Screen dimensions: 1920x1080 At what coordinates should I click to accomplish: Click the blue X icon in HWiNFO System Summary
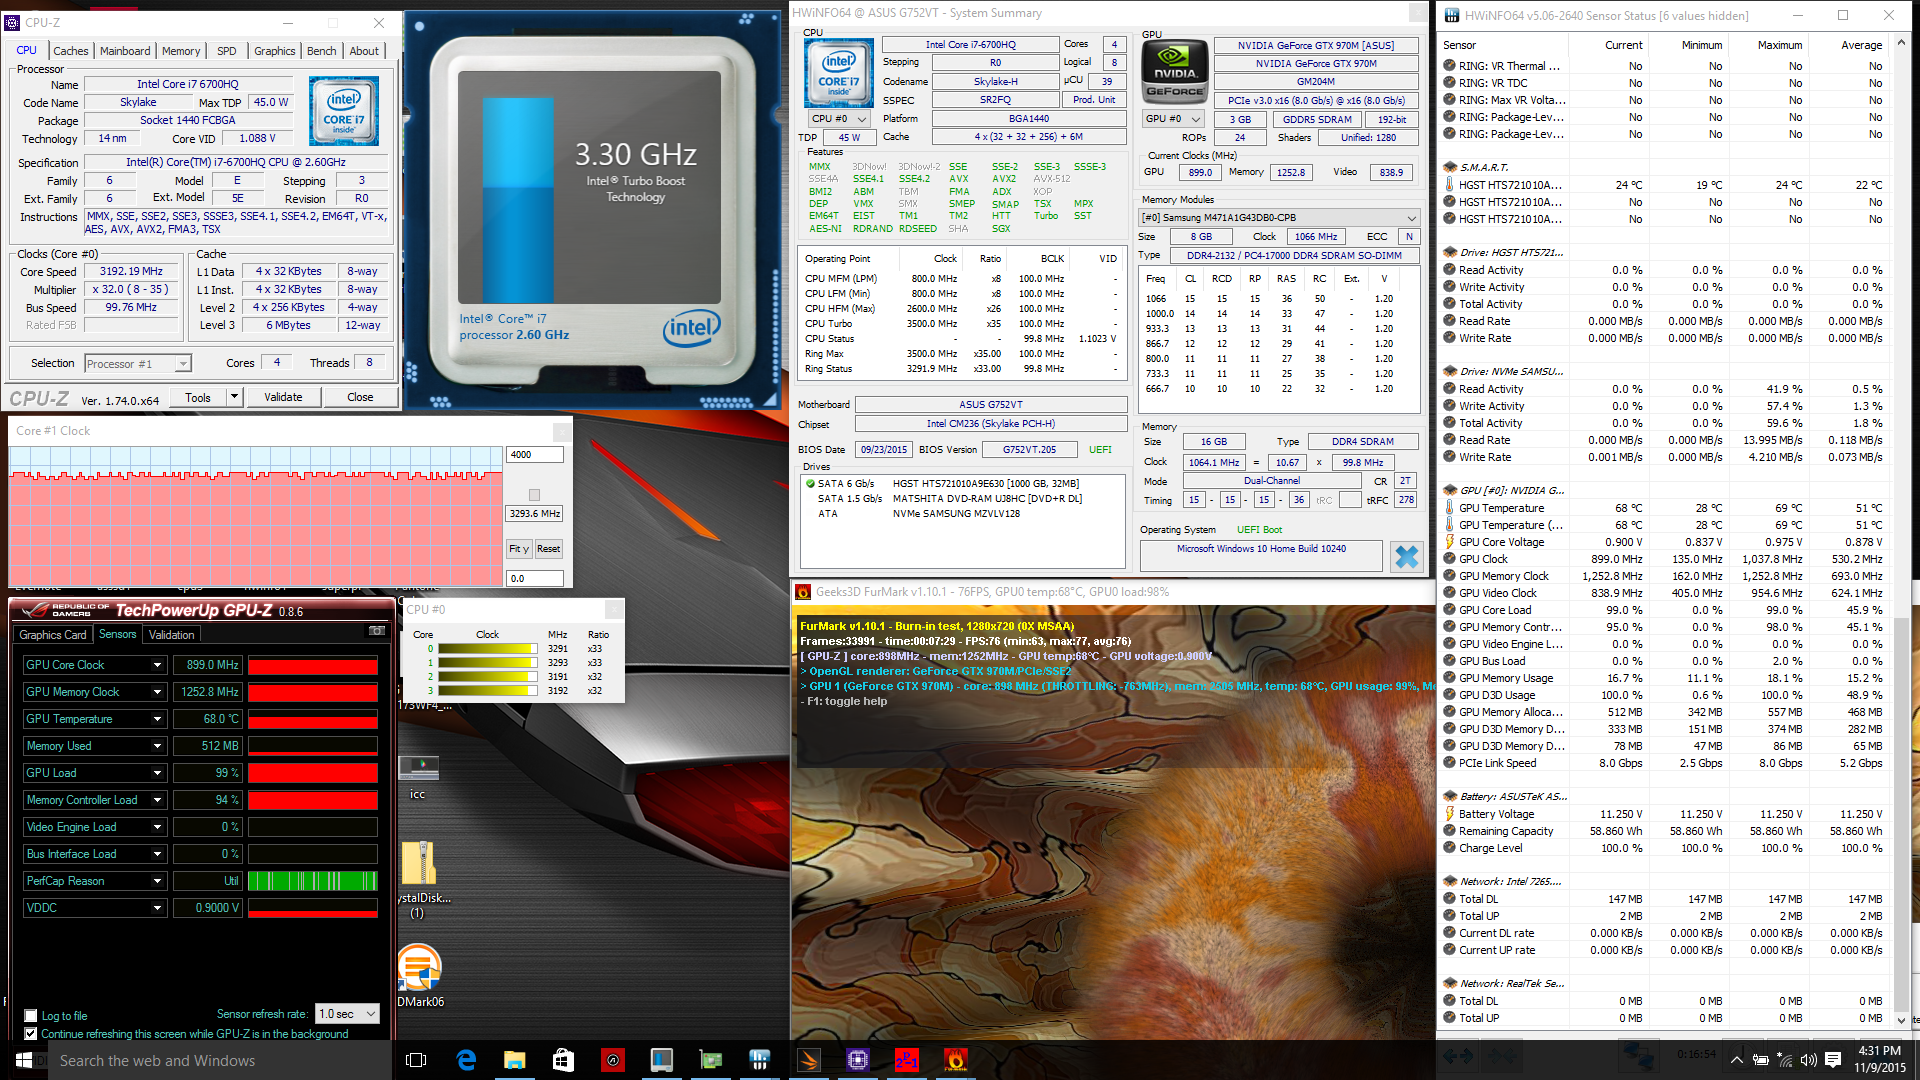click(x=1407, y=556)
